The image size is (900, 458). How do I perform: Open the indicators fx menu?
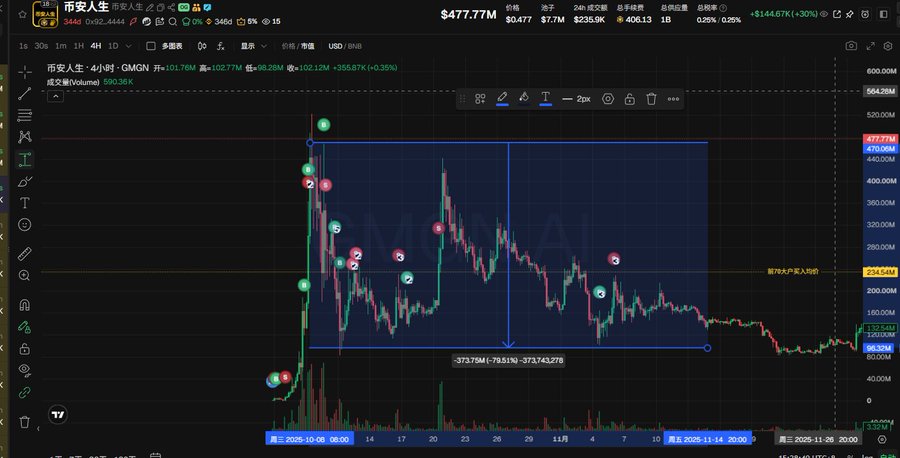[221, 46]
